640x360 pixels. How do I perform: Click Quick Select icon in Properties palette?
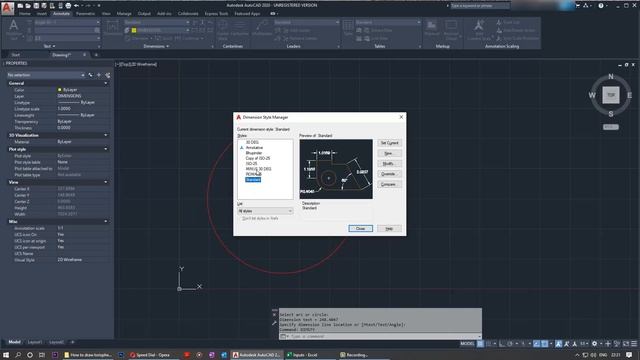pyautogui.click(x=108, y=75)
